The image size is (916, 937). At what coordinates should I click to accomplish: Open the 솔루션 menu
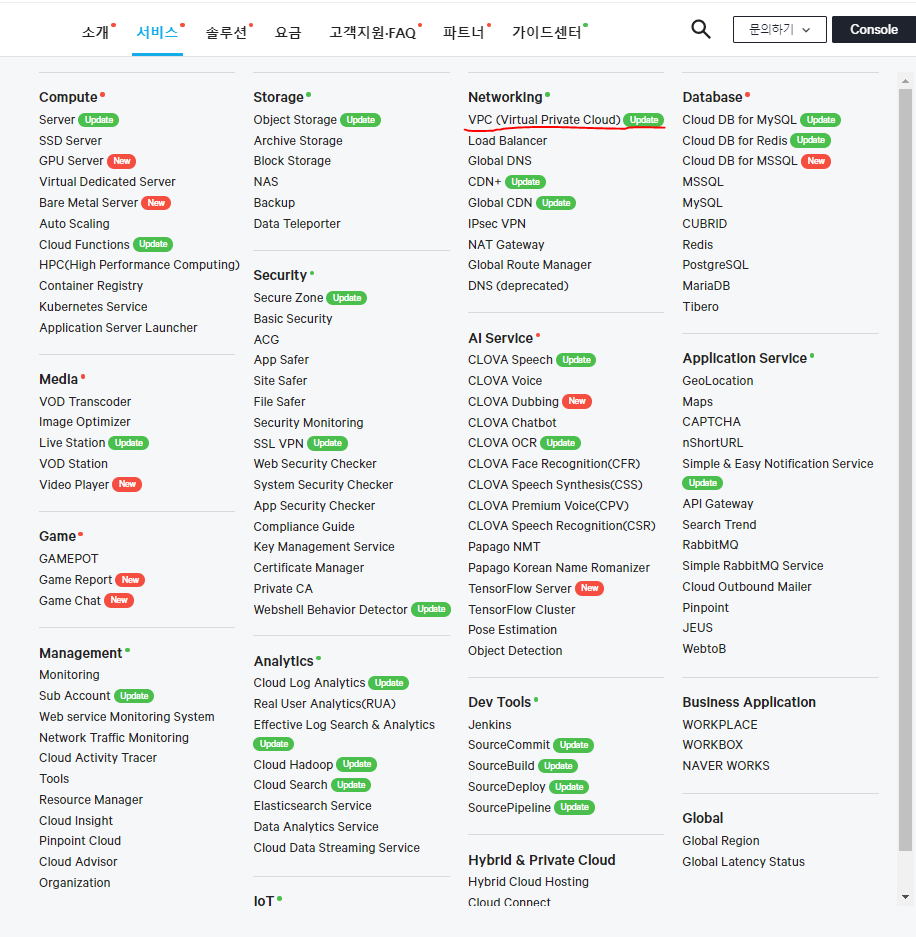tap(226, 32)
